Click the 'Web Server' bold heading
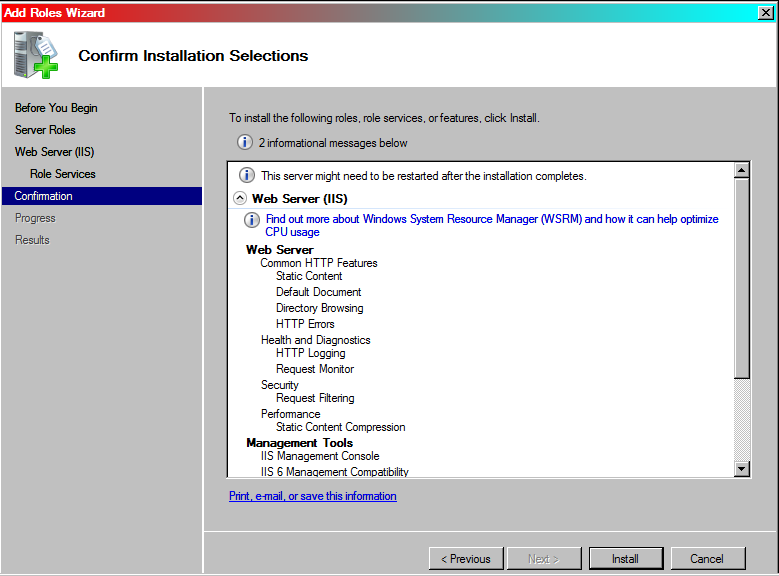779x576 pixels. pyautogui.click(x=280, y=249)
